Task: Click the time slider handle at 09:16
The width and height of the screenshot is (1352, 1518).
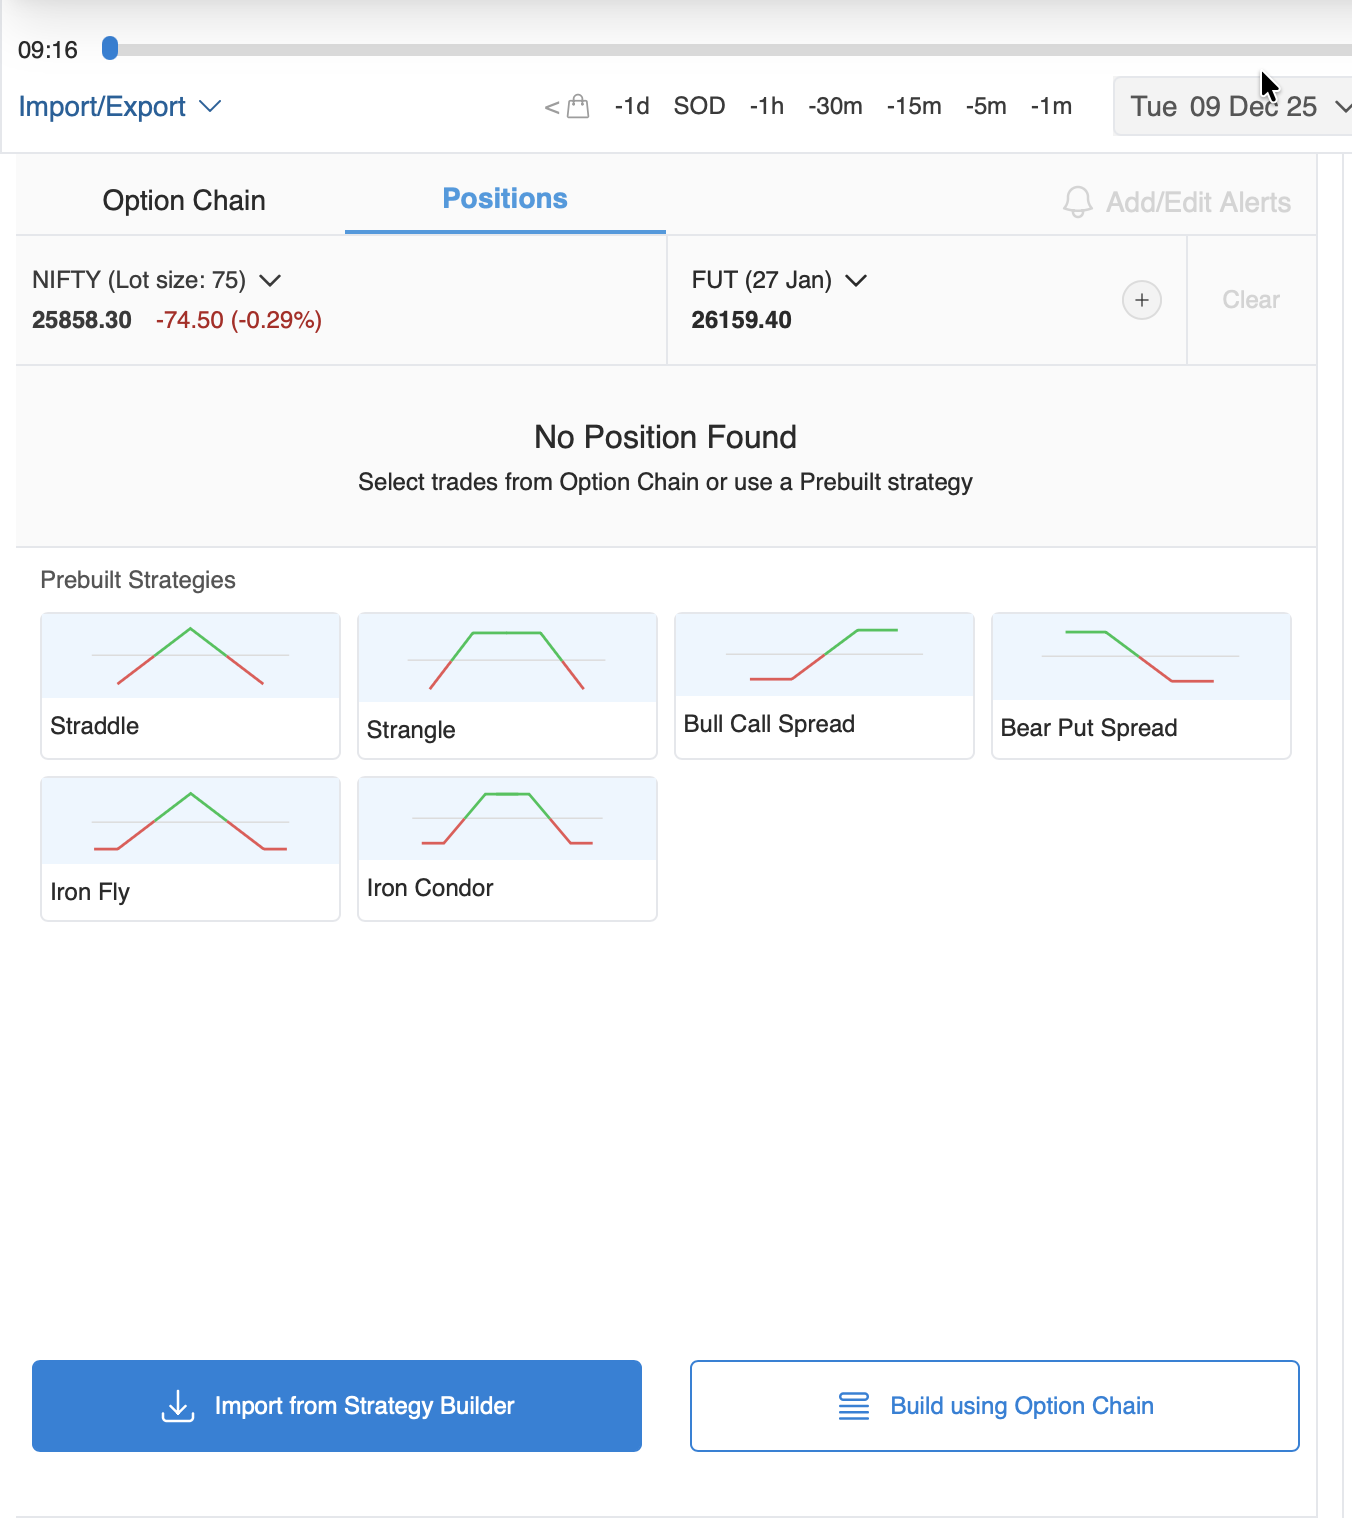Action: pos(110,48)
